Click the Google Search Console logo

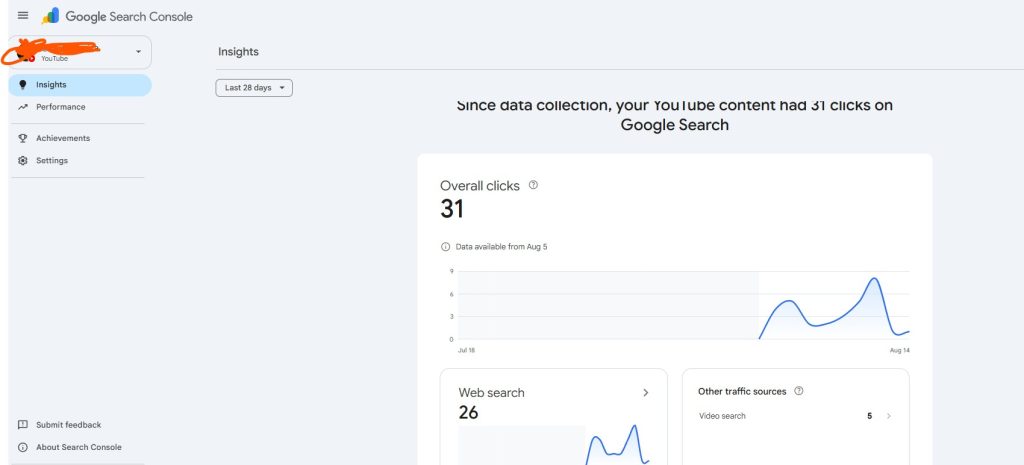click(117, 16)
